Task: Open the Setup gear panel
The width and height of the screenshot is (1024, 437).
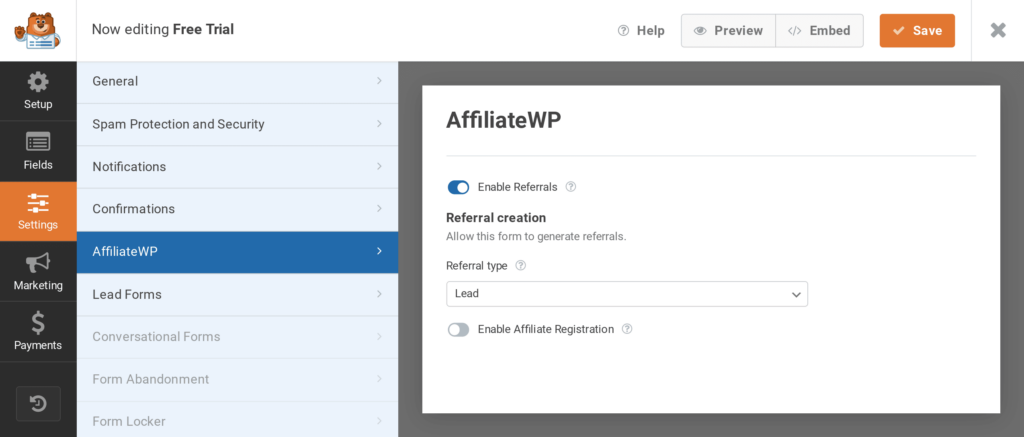Action: (x=38, y=91)
